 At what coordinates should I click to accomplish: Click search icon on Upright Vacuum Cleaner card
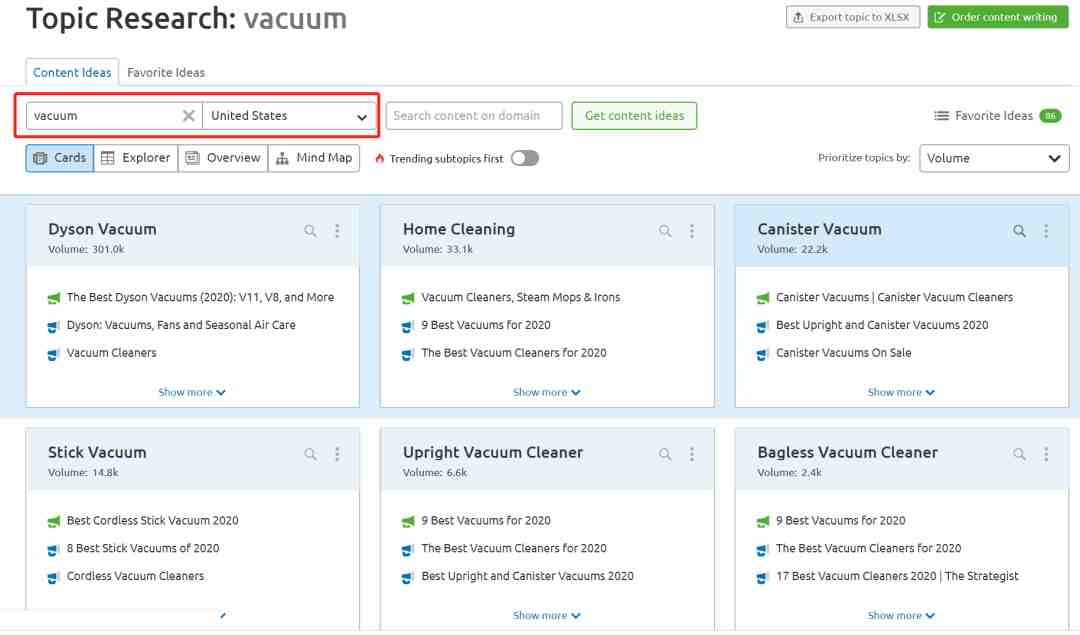click(x=665, y=454)
